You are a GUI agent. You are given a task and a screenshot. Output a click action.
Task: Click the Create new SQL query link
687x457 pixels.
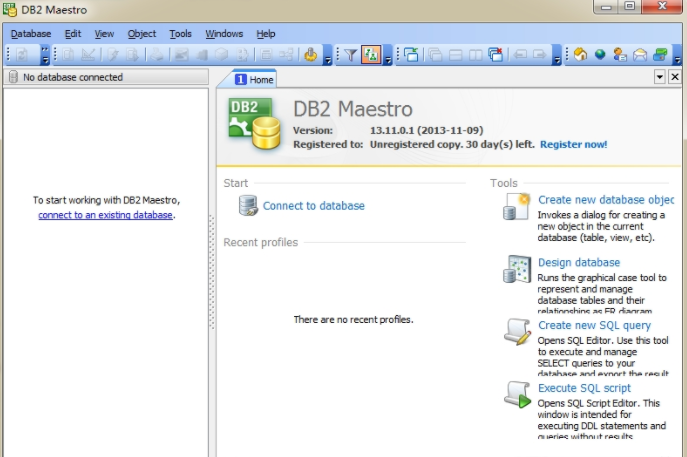594,325
